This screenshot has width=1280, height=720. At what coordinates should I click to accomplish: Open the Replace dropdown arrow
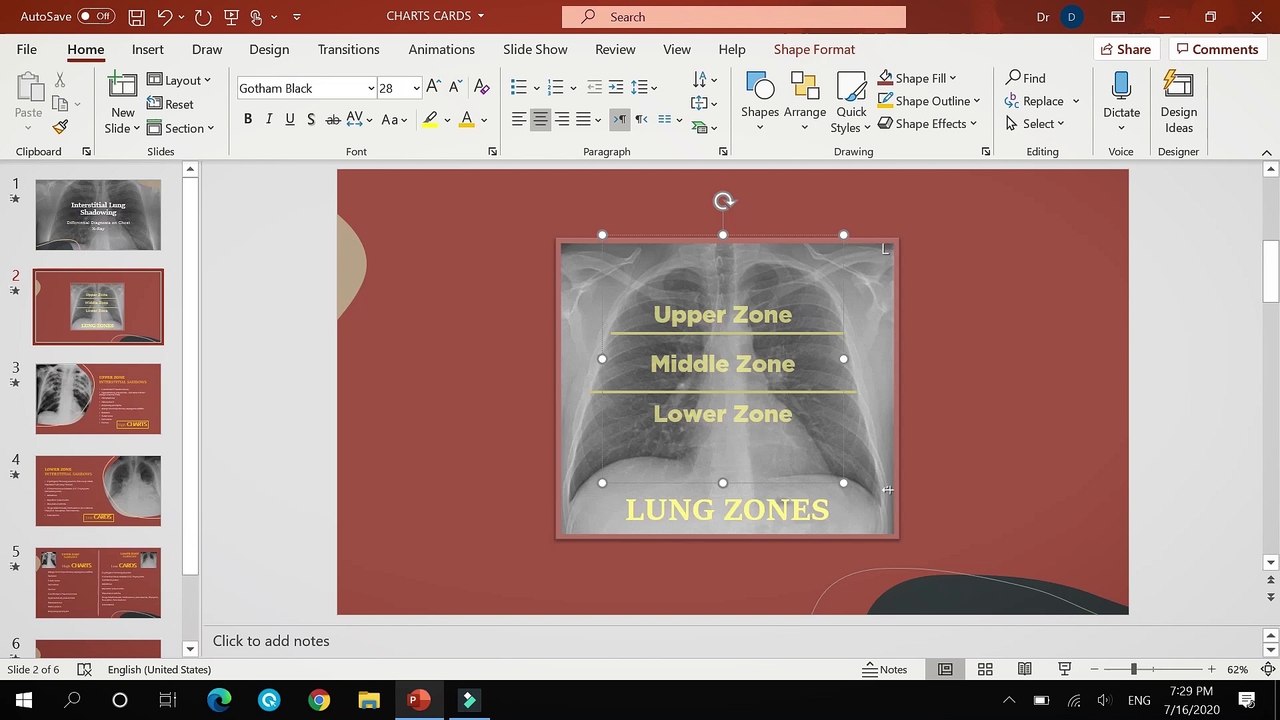(1076, 101)
